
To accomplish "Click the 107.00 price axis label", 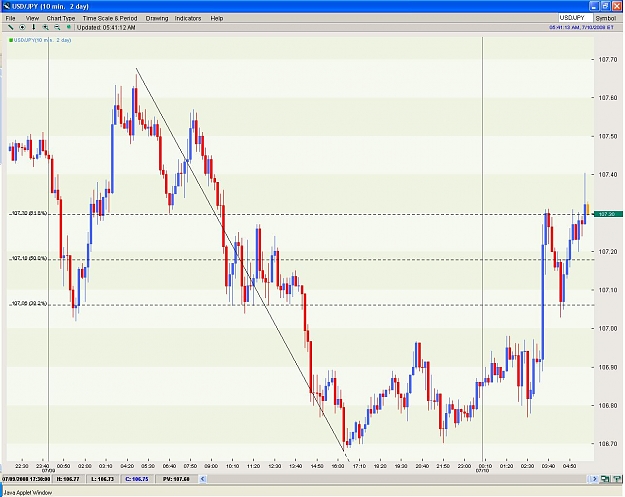I will pyautogui.click(x=608, y=328).
